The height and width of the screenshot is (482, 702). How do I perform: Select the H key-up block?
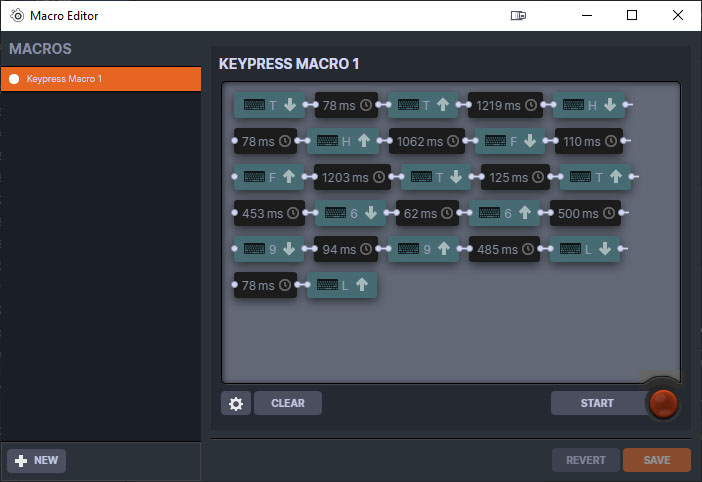pyautogui.click(x=343, y=141)
